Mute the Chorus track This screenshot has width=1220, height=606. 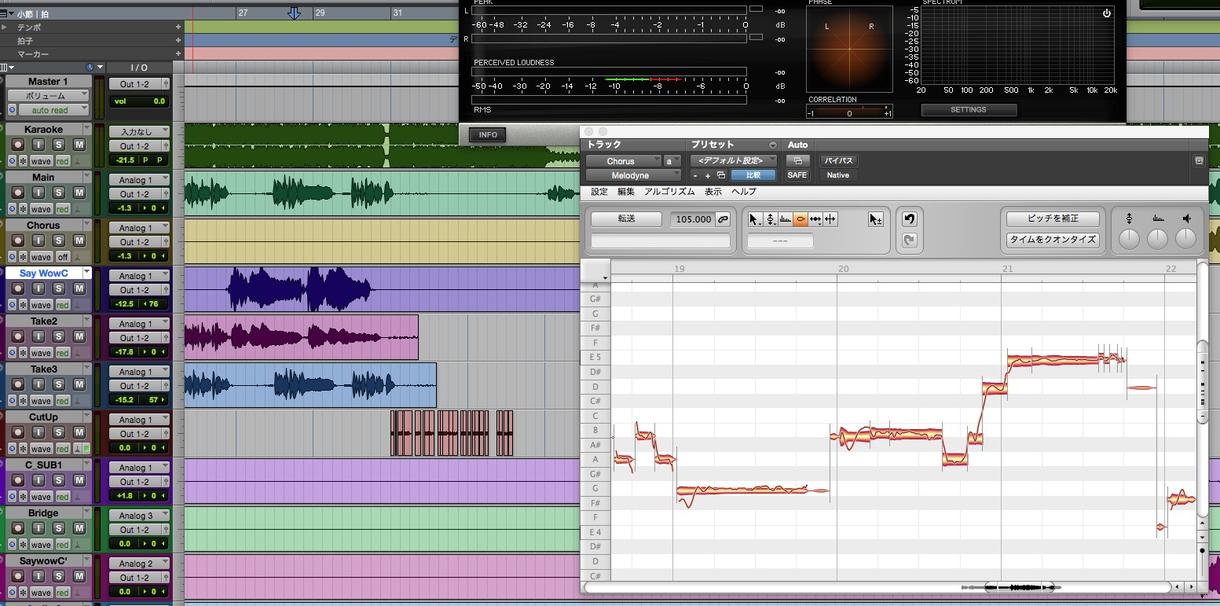(x=79, y=241)
